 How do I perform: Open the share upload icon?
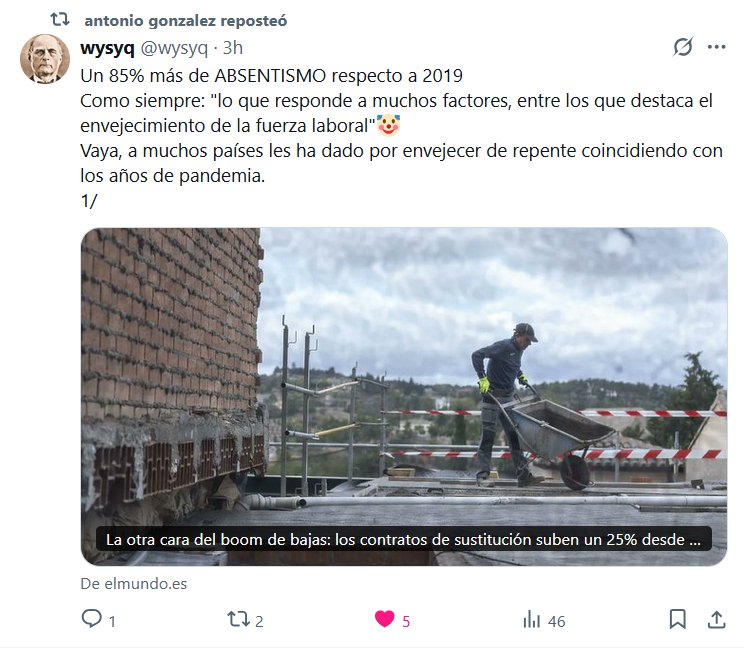click(x=716, y=619)
